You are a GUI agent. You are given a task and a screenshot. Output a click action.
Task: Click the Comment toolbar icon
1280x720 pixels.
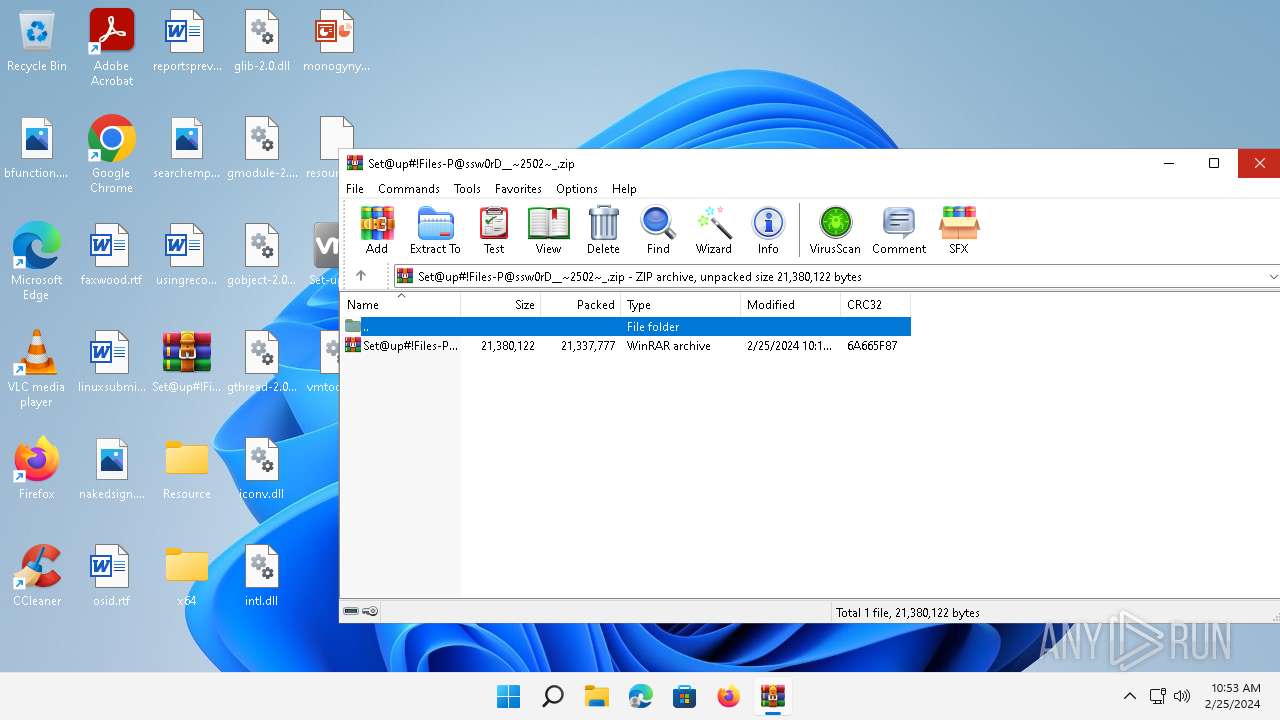[x=899, y=231]
